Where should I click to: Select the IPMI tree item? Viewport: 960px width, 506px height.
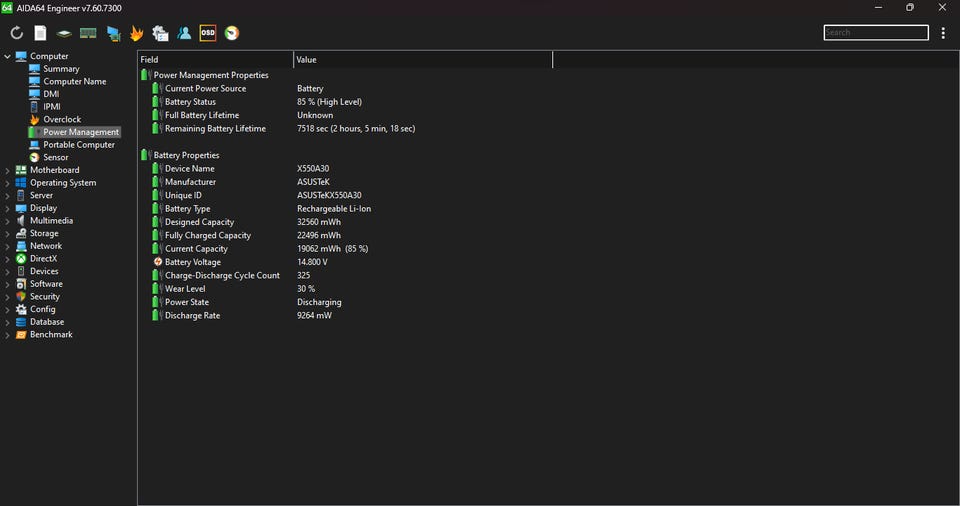coord(51,107)
